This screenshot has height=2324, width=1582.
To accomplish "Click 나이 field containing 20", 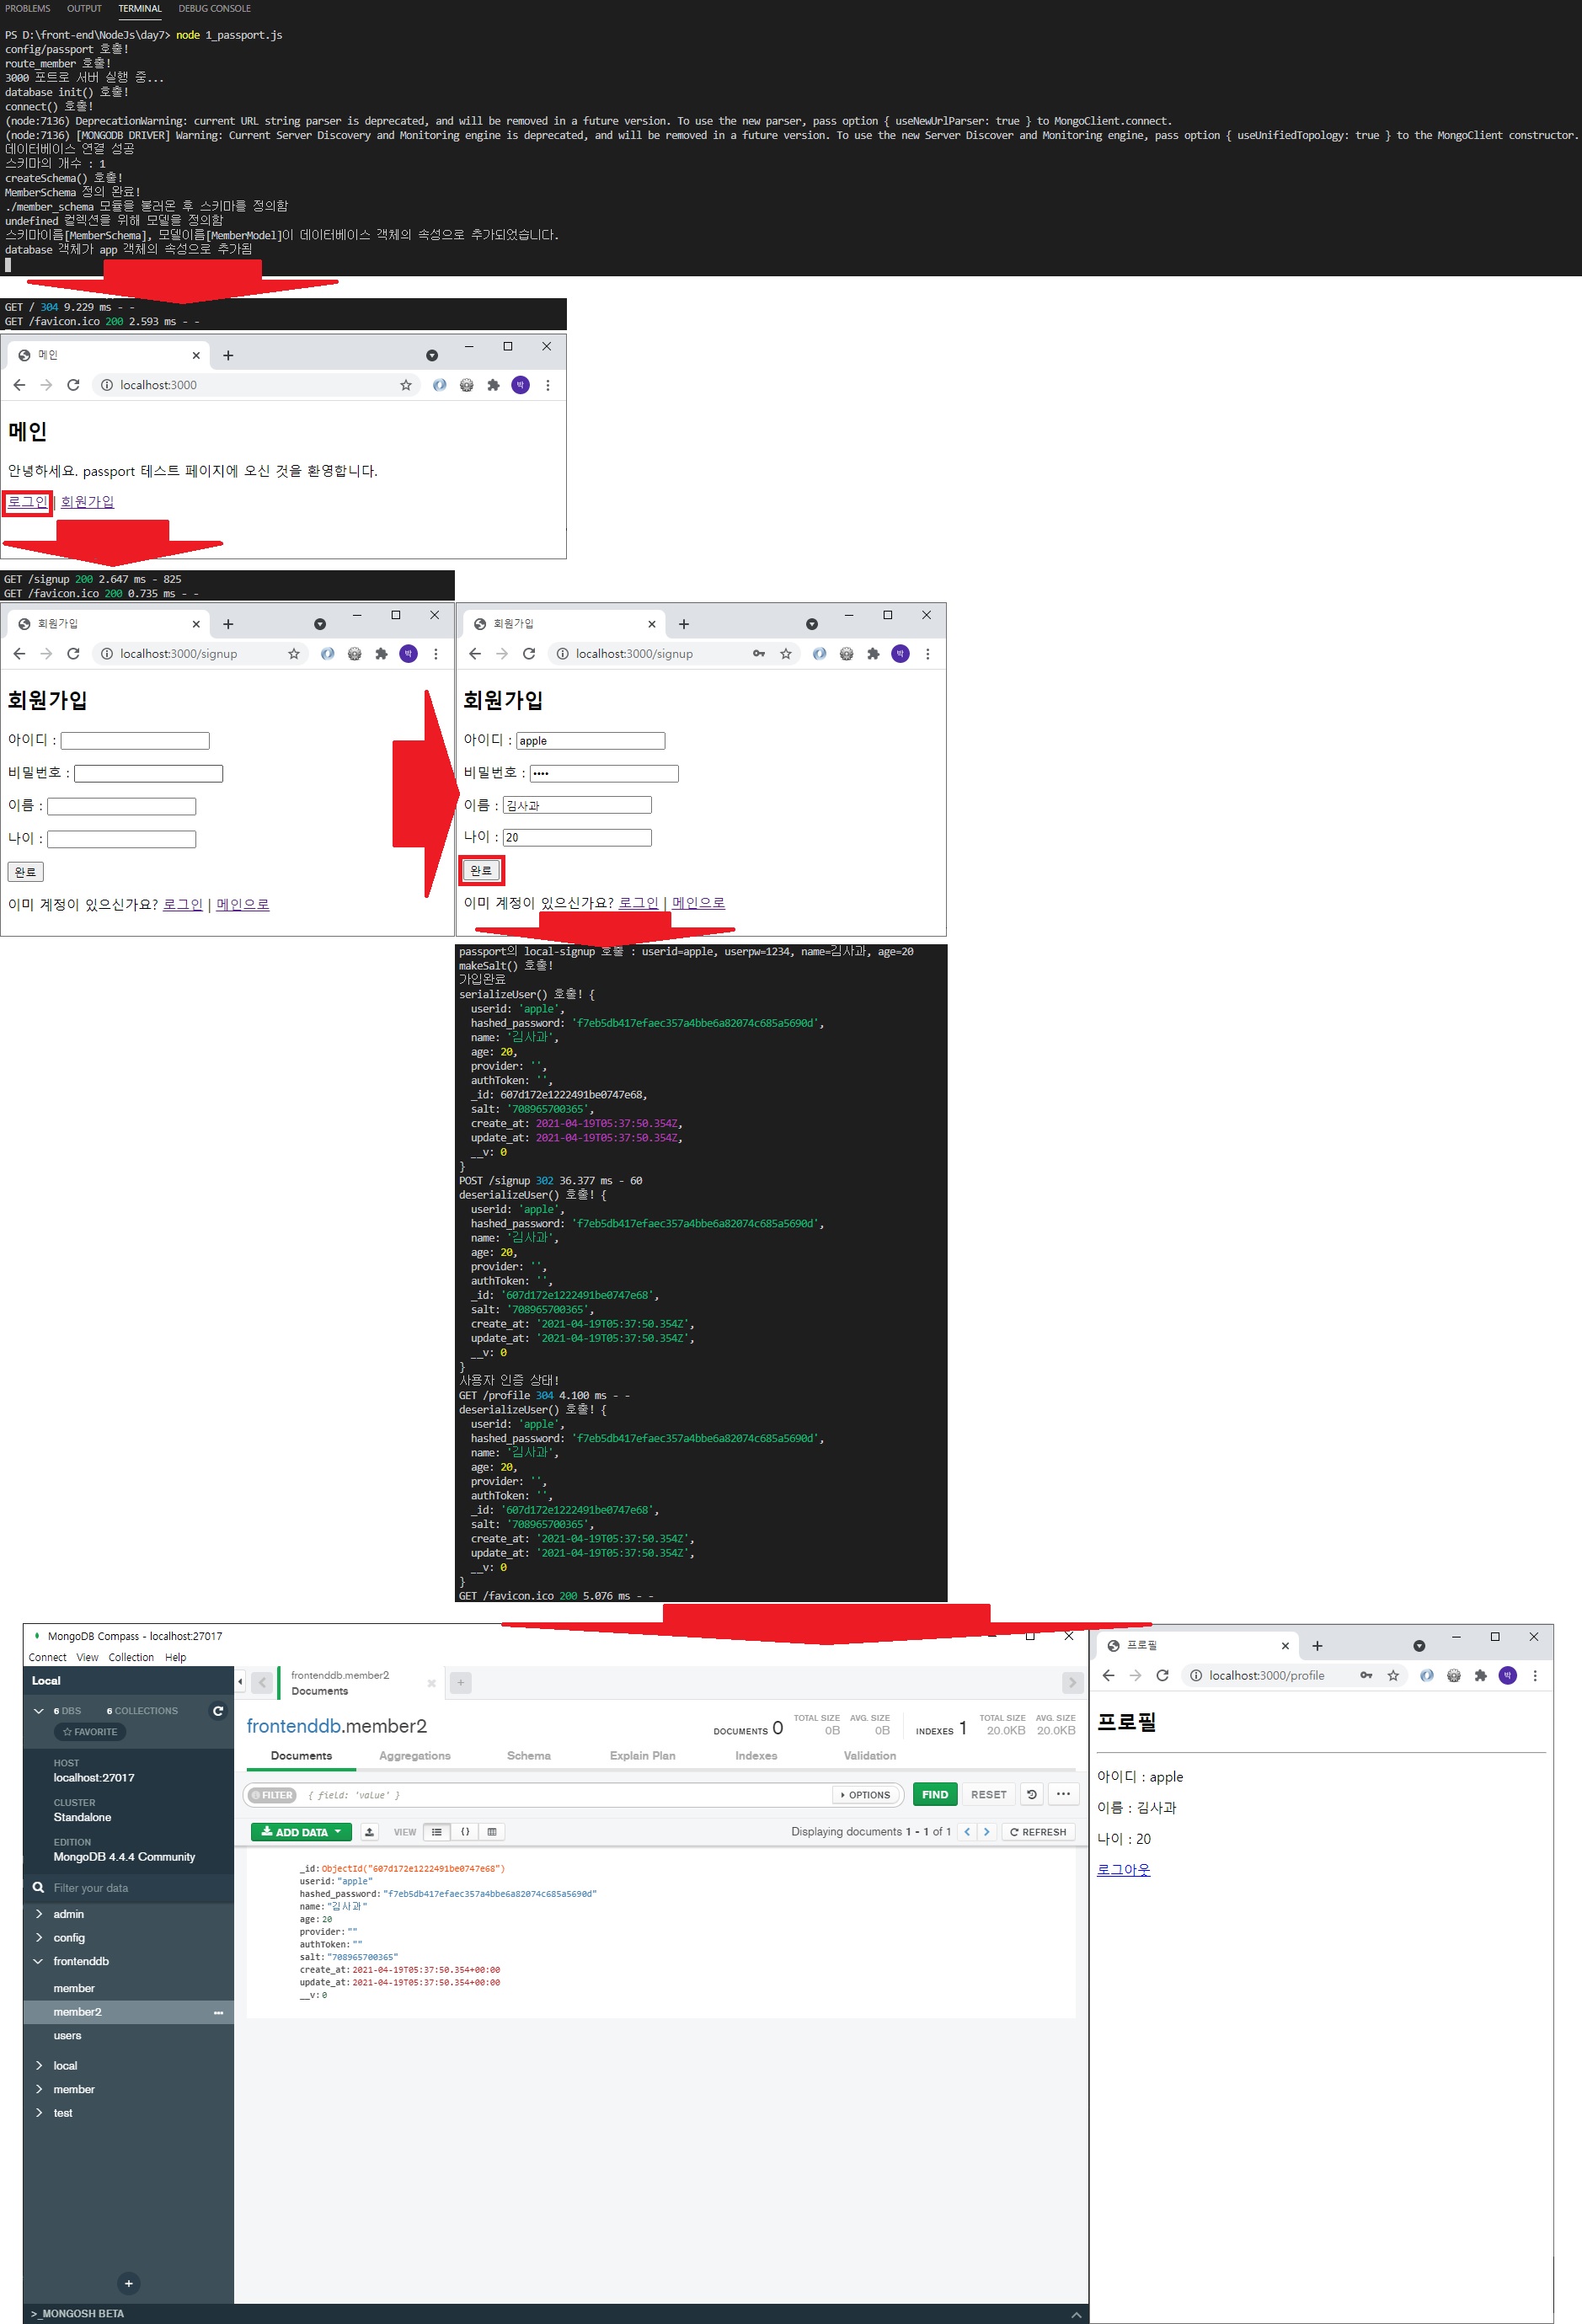I will (x=577, y=838).
